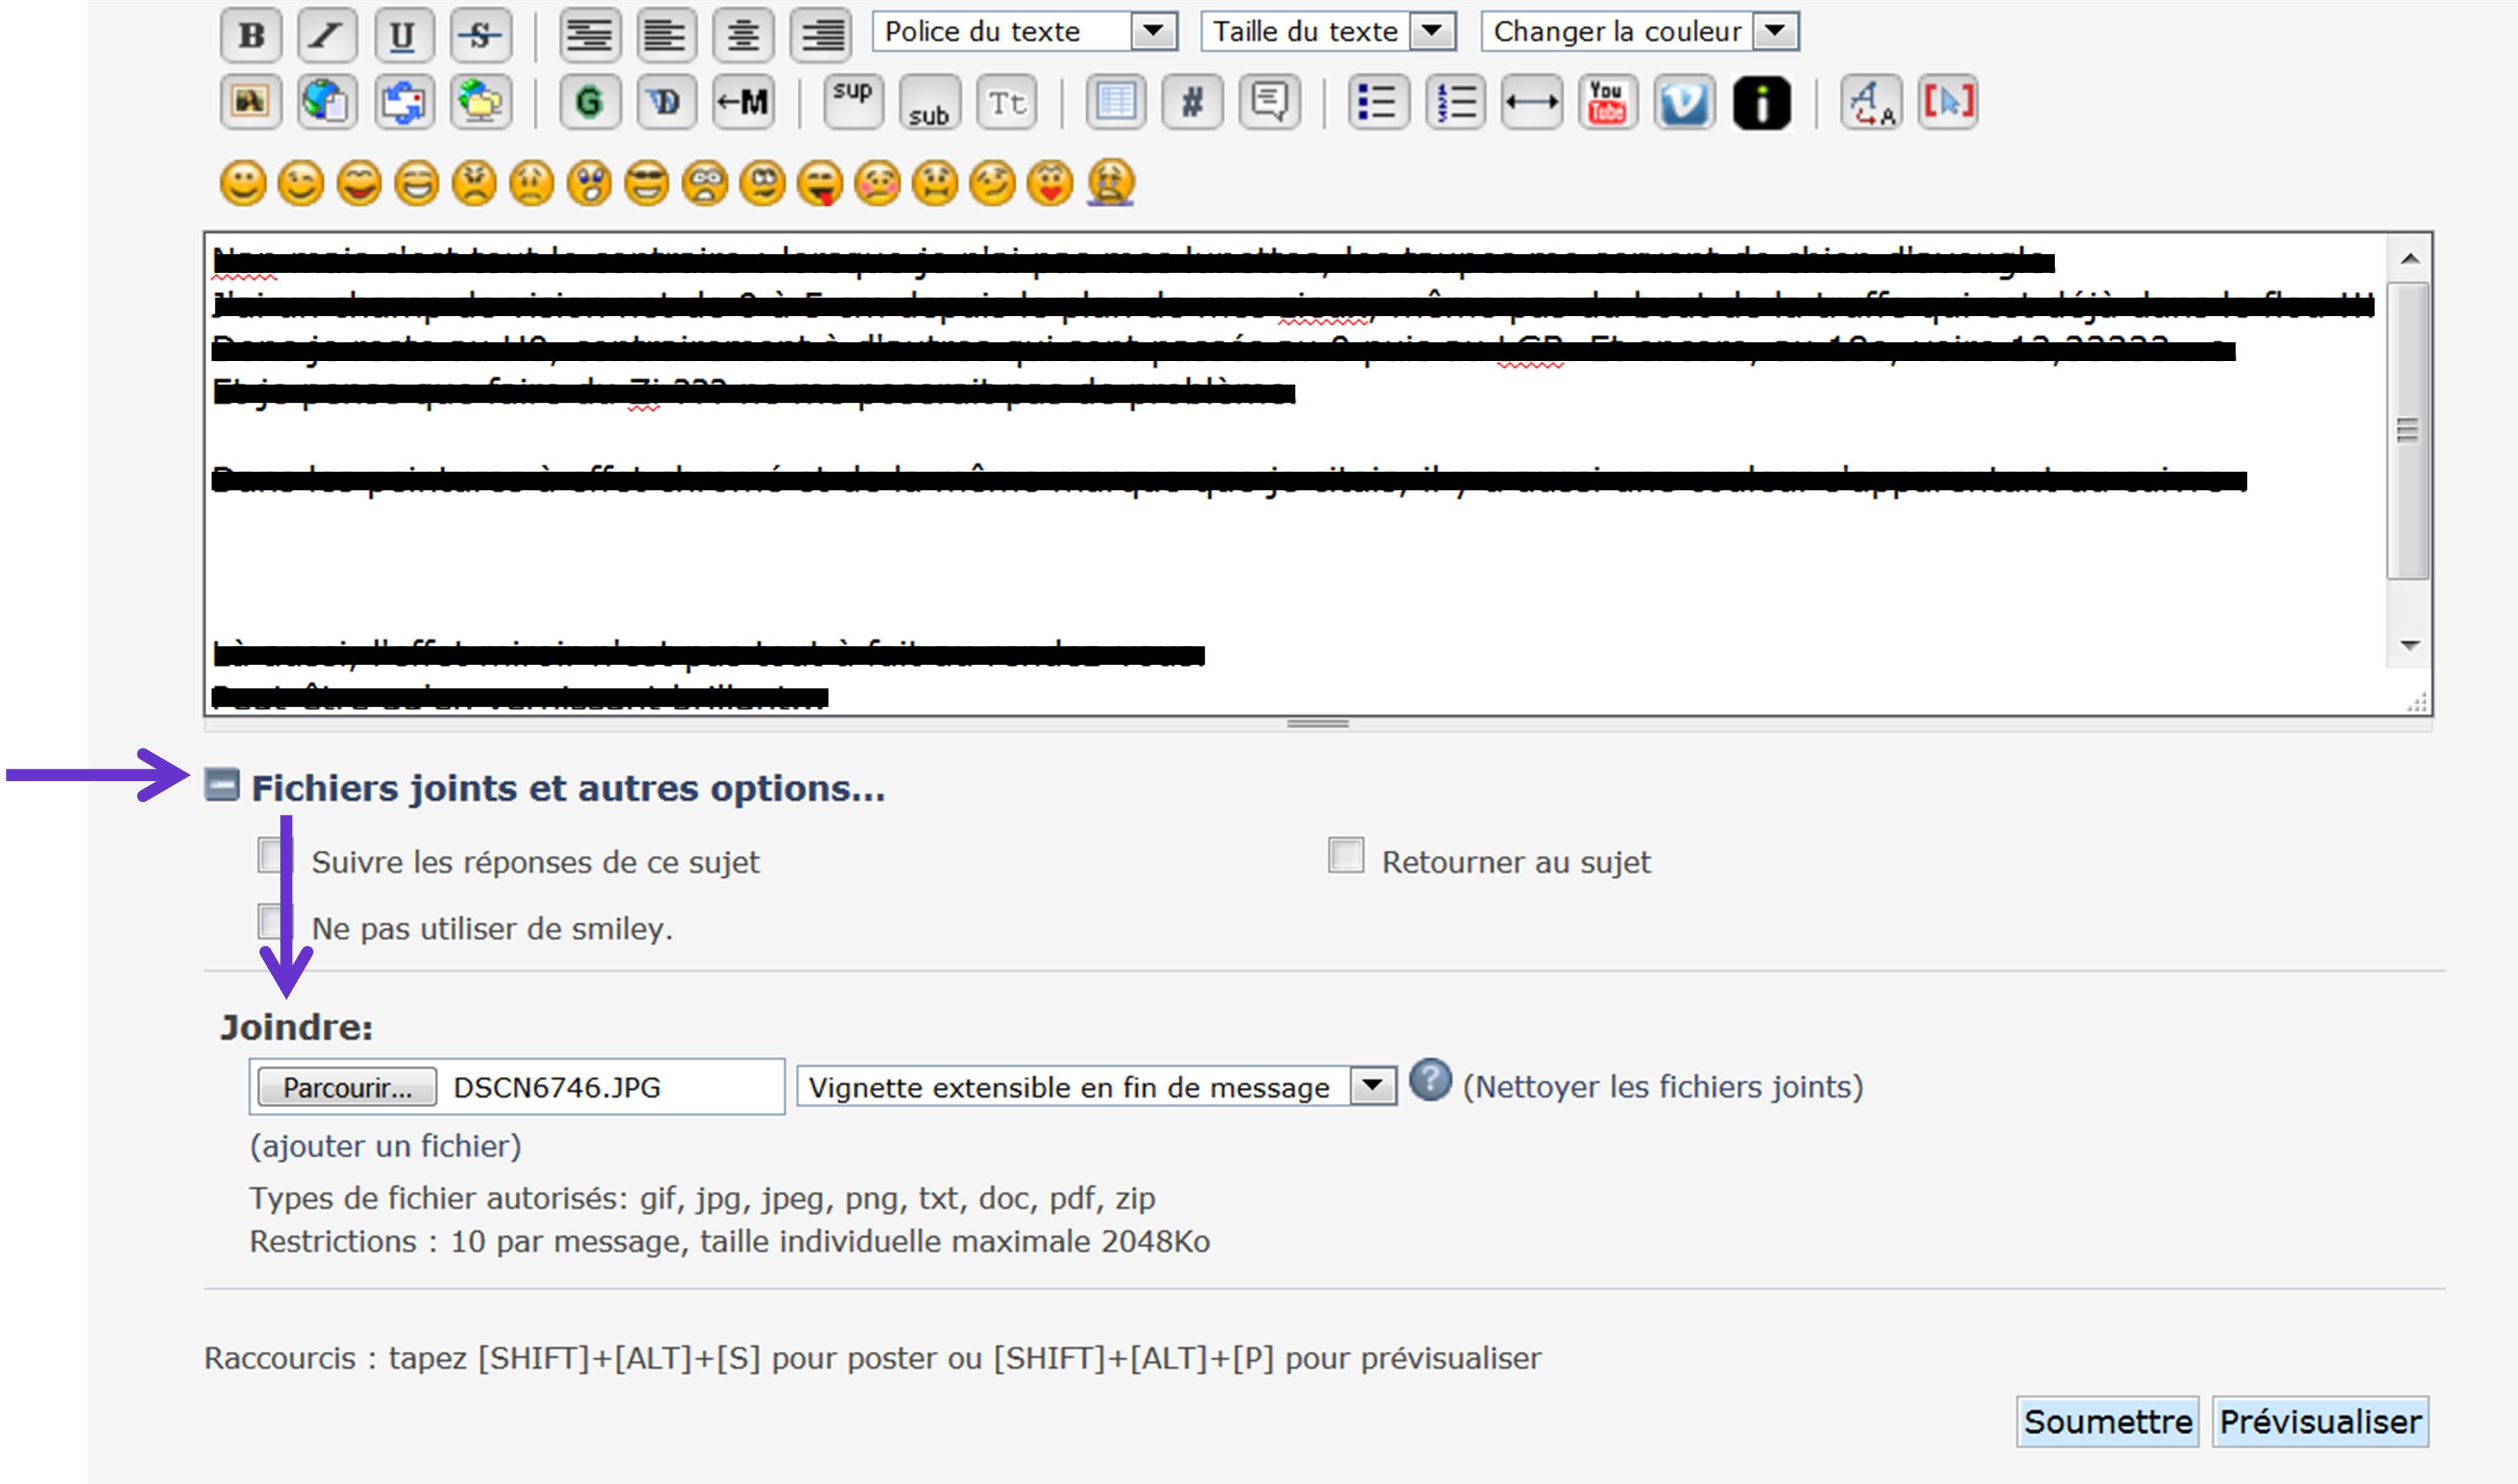Toggle bold formatting button
Viewport: 2518px width, 1484px height.
[x=251, y=35]
